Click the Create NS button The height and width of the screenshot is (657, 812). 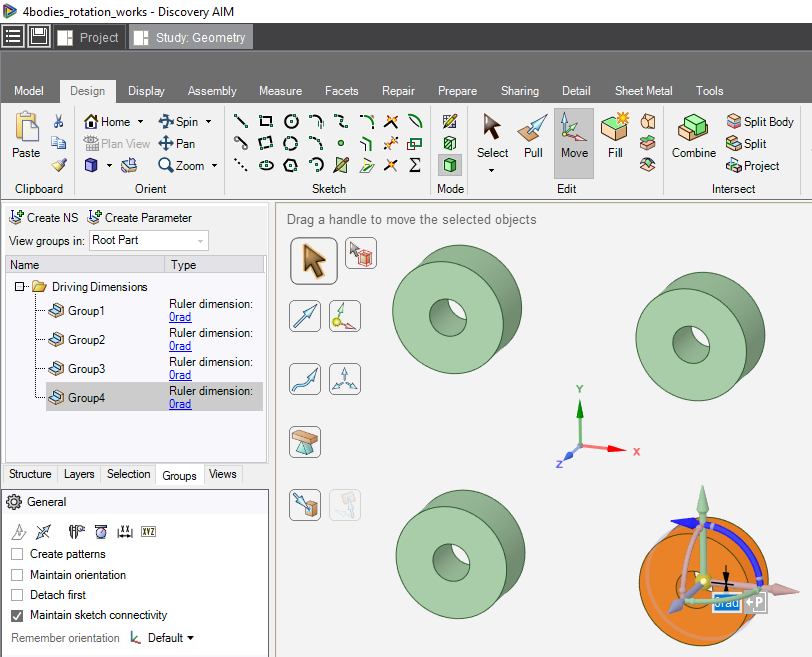(44, 217)
